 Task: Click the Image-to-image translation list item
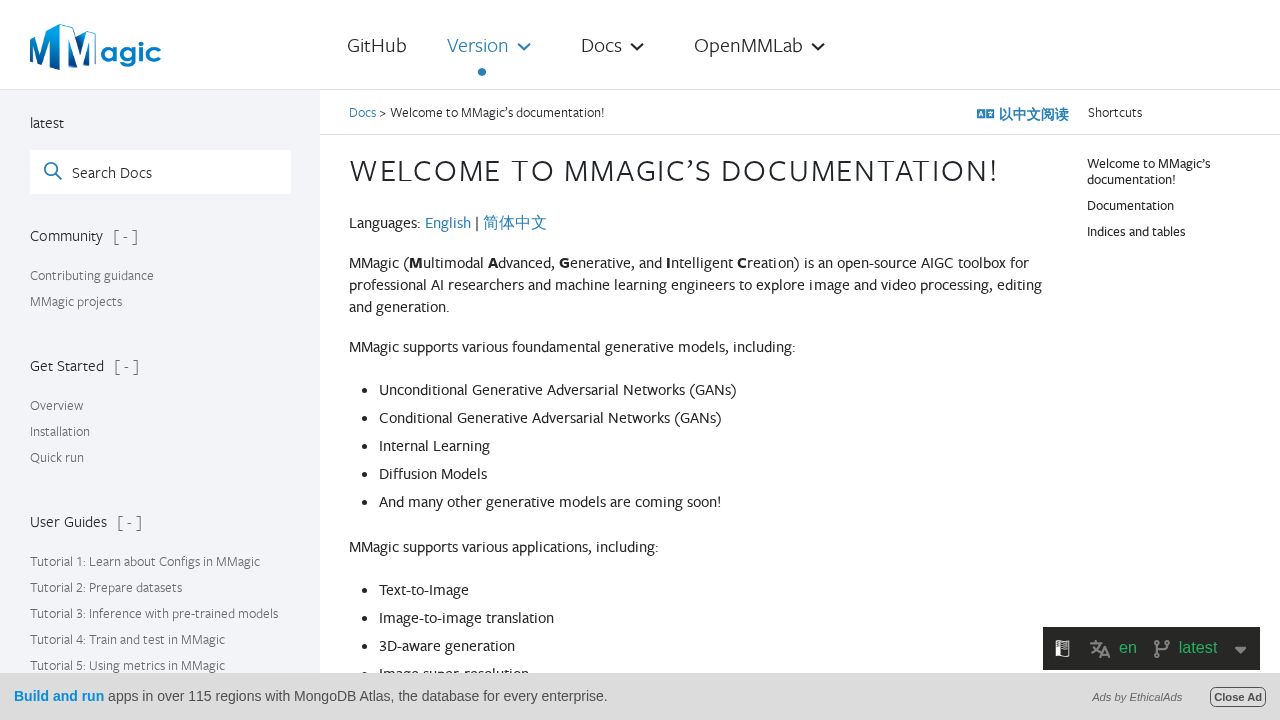point(466,618)
